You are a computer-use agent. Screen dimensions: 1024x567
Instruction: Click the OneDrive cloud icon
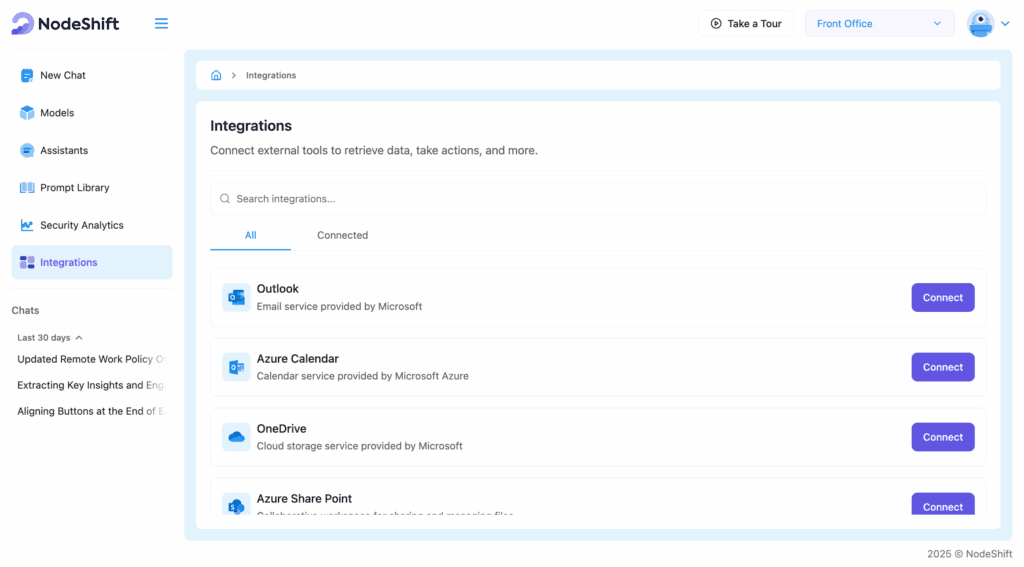coord(236,437)
